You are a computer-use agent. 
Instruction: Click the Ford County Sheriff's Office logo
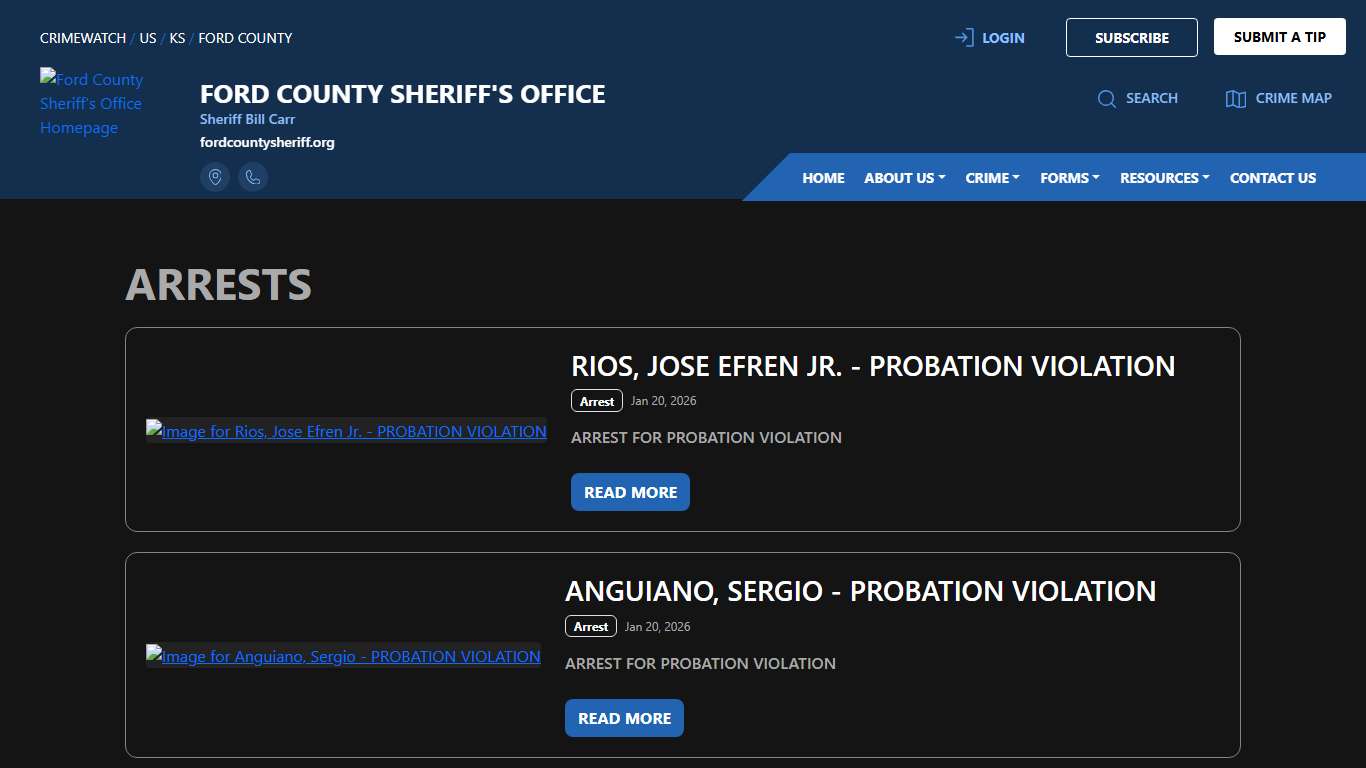(92, 103)
